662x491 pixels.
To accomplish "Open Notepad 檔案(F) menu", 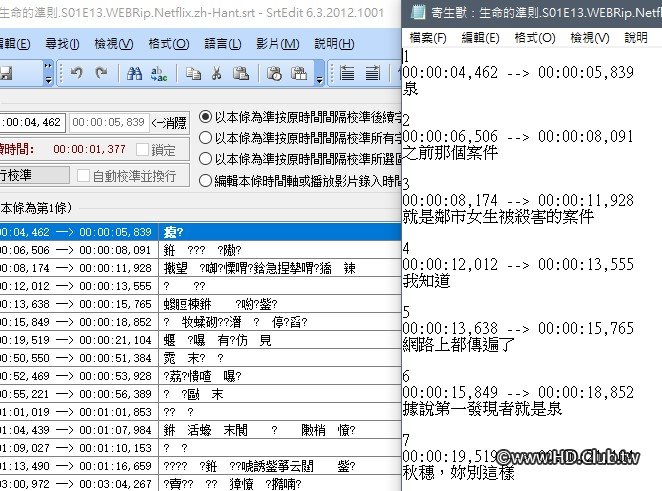I will (428, 38).
